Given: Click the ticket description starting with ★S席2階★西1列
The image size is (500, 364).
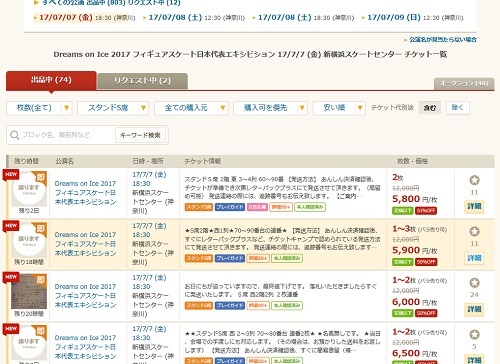Looking at the screenshot, I should click(x=283, y=239).
